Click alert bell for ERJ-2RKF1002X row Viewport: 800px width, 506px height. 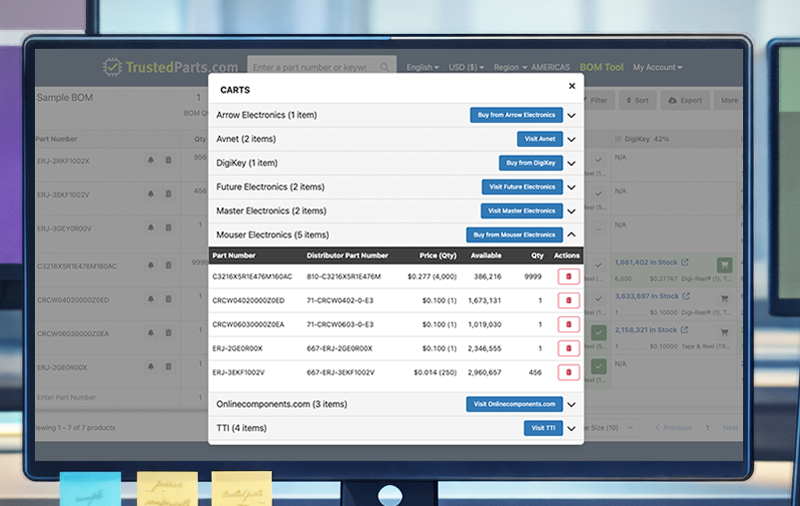151,160
